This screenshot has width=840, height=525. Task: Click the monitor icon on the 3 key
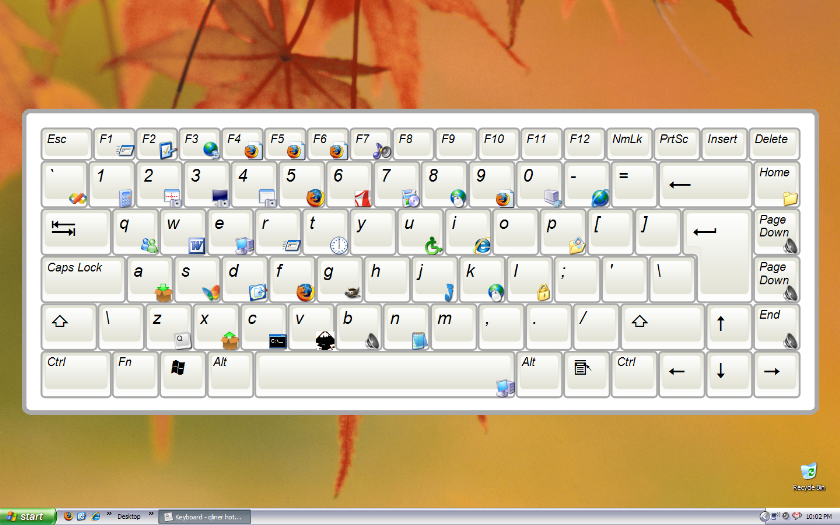tap(220, 198)
